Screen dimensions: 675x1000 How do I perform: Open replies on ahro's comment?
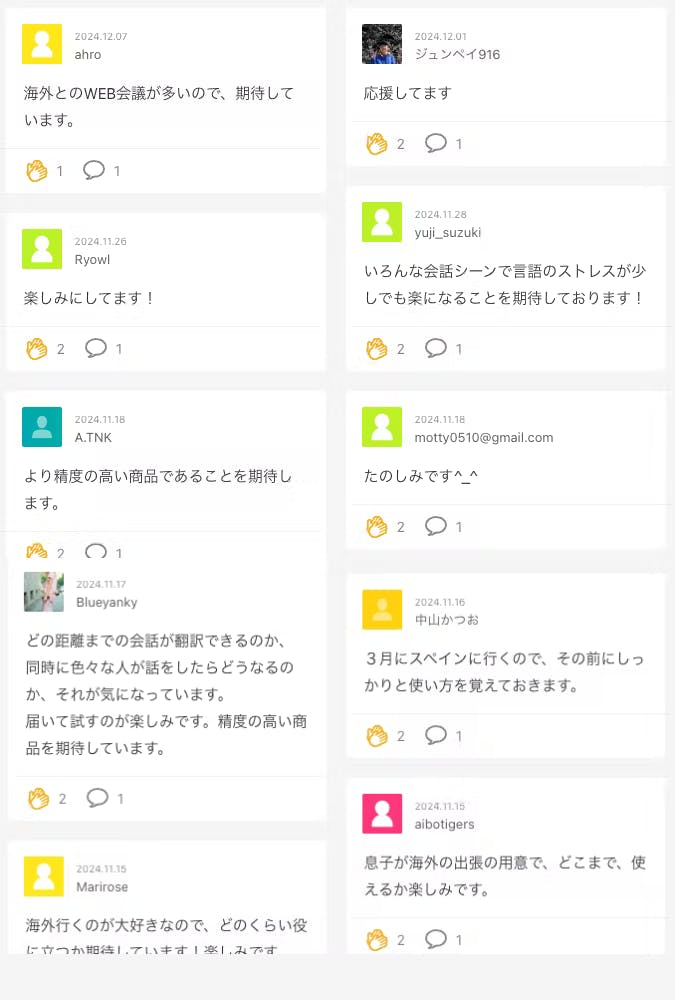click(94, 171)
